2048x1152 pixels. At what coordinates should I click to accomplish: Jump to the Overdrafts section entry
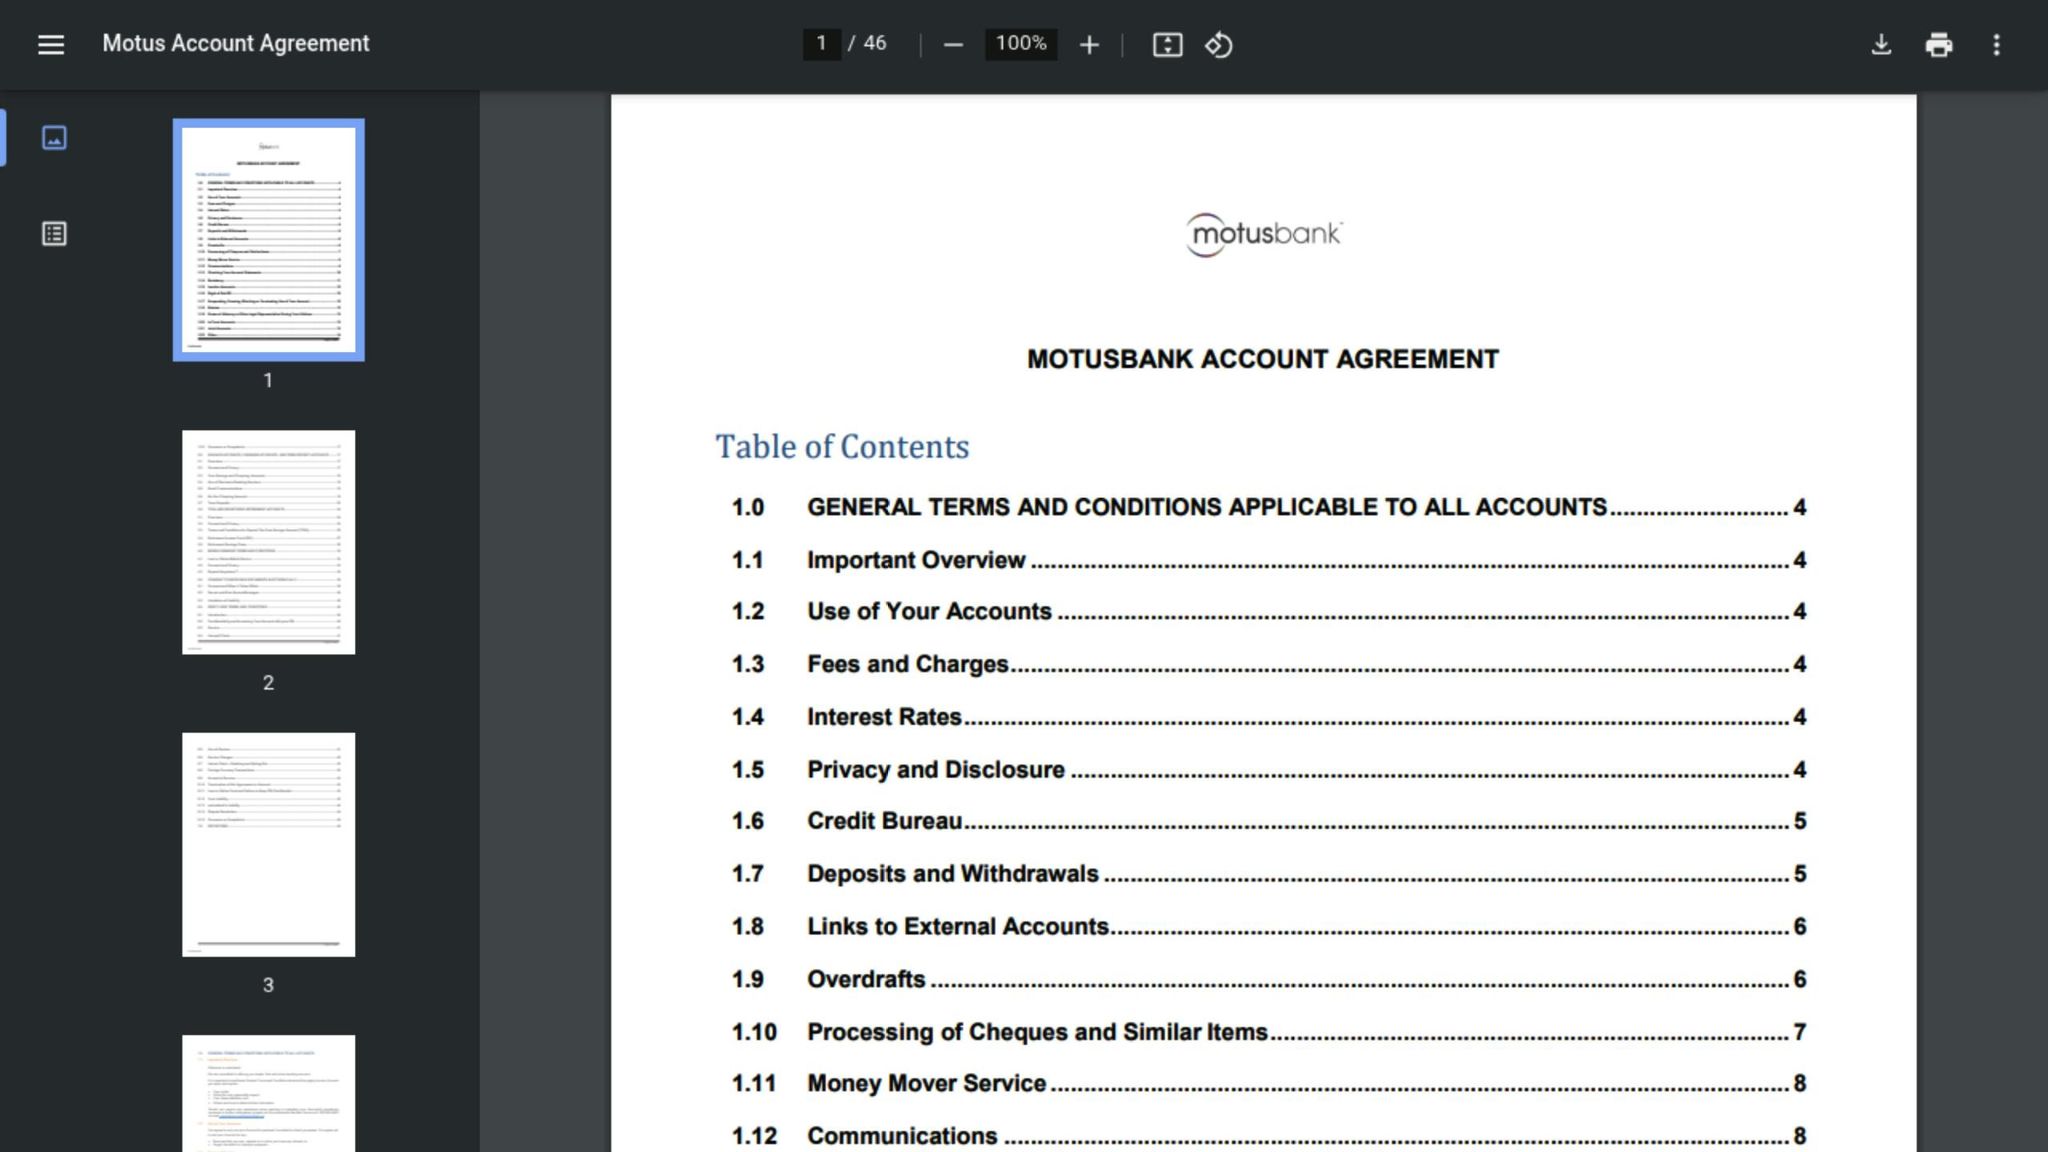(866, 979)
